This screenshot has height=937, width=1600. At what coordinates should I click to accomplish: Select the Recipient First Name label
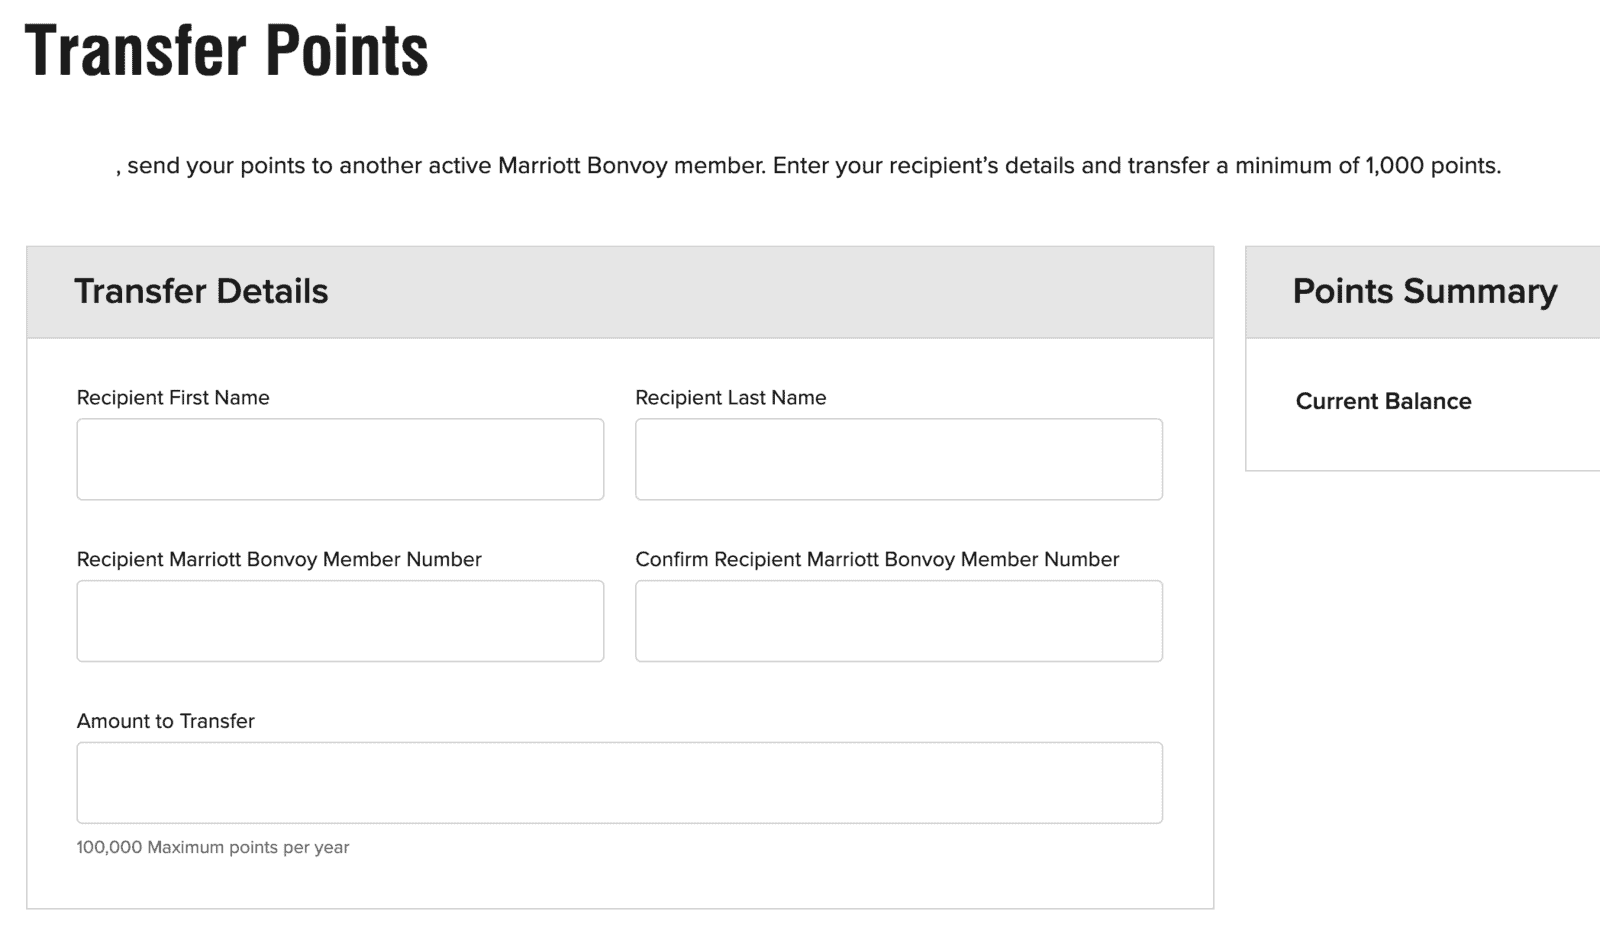[x=172, y=397]
